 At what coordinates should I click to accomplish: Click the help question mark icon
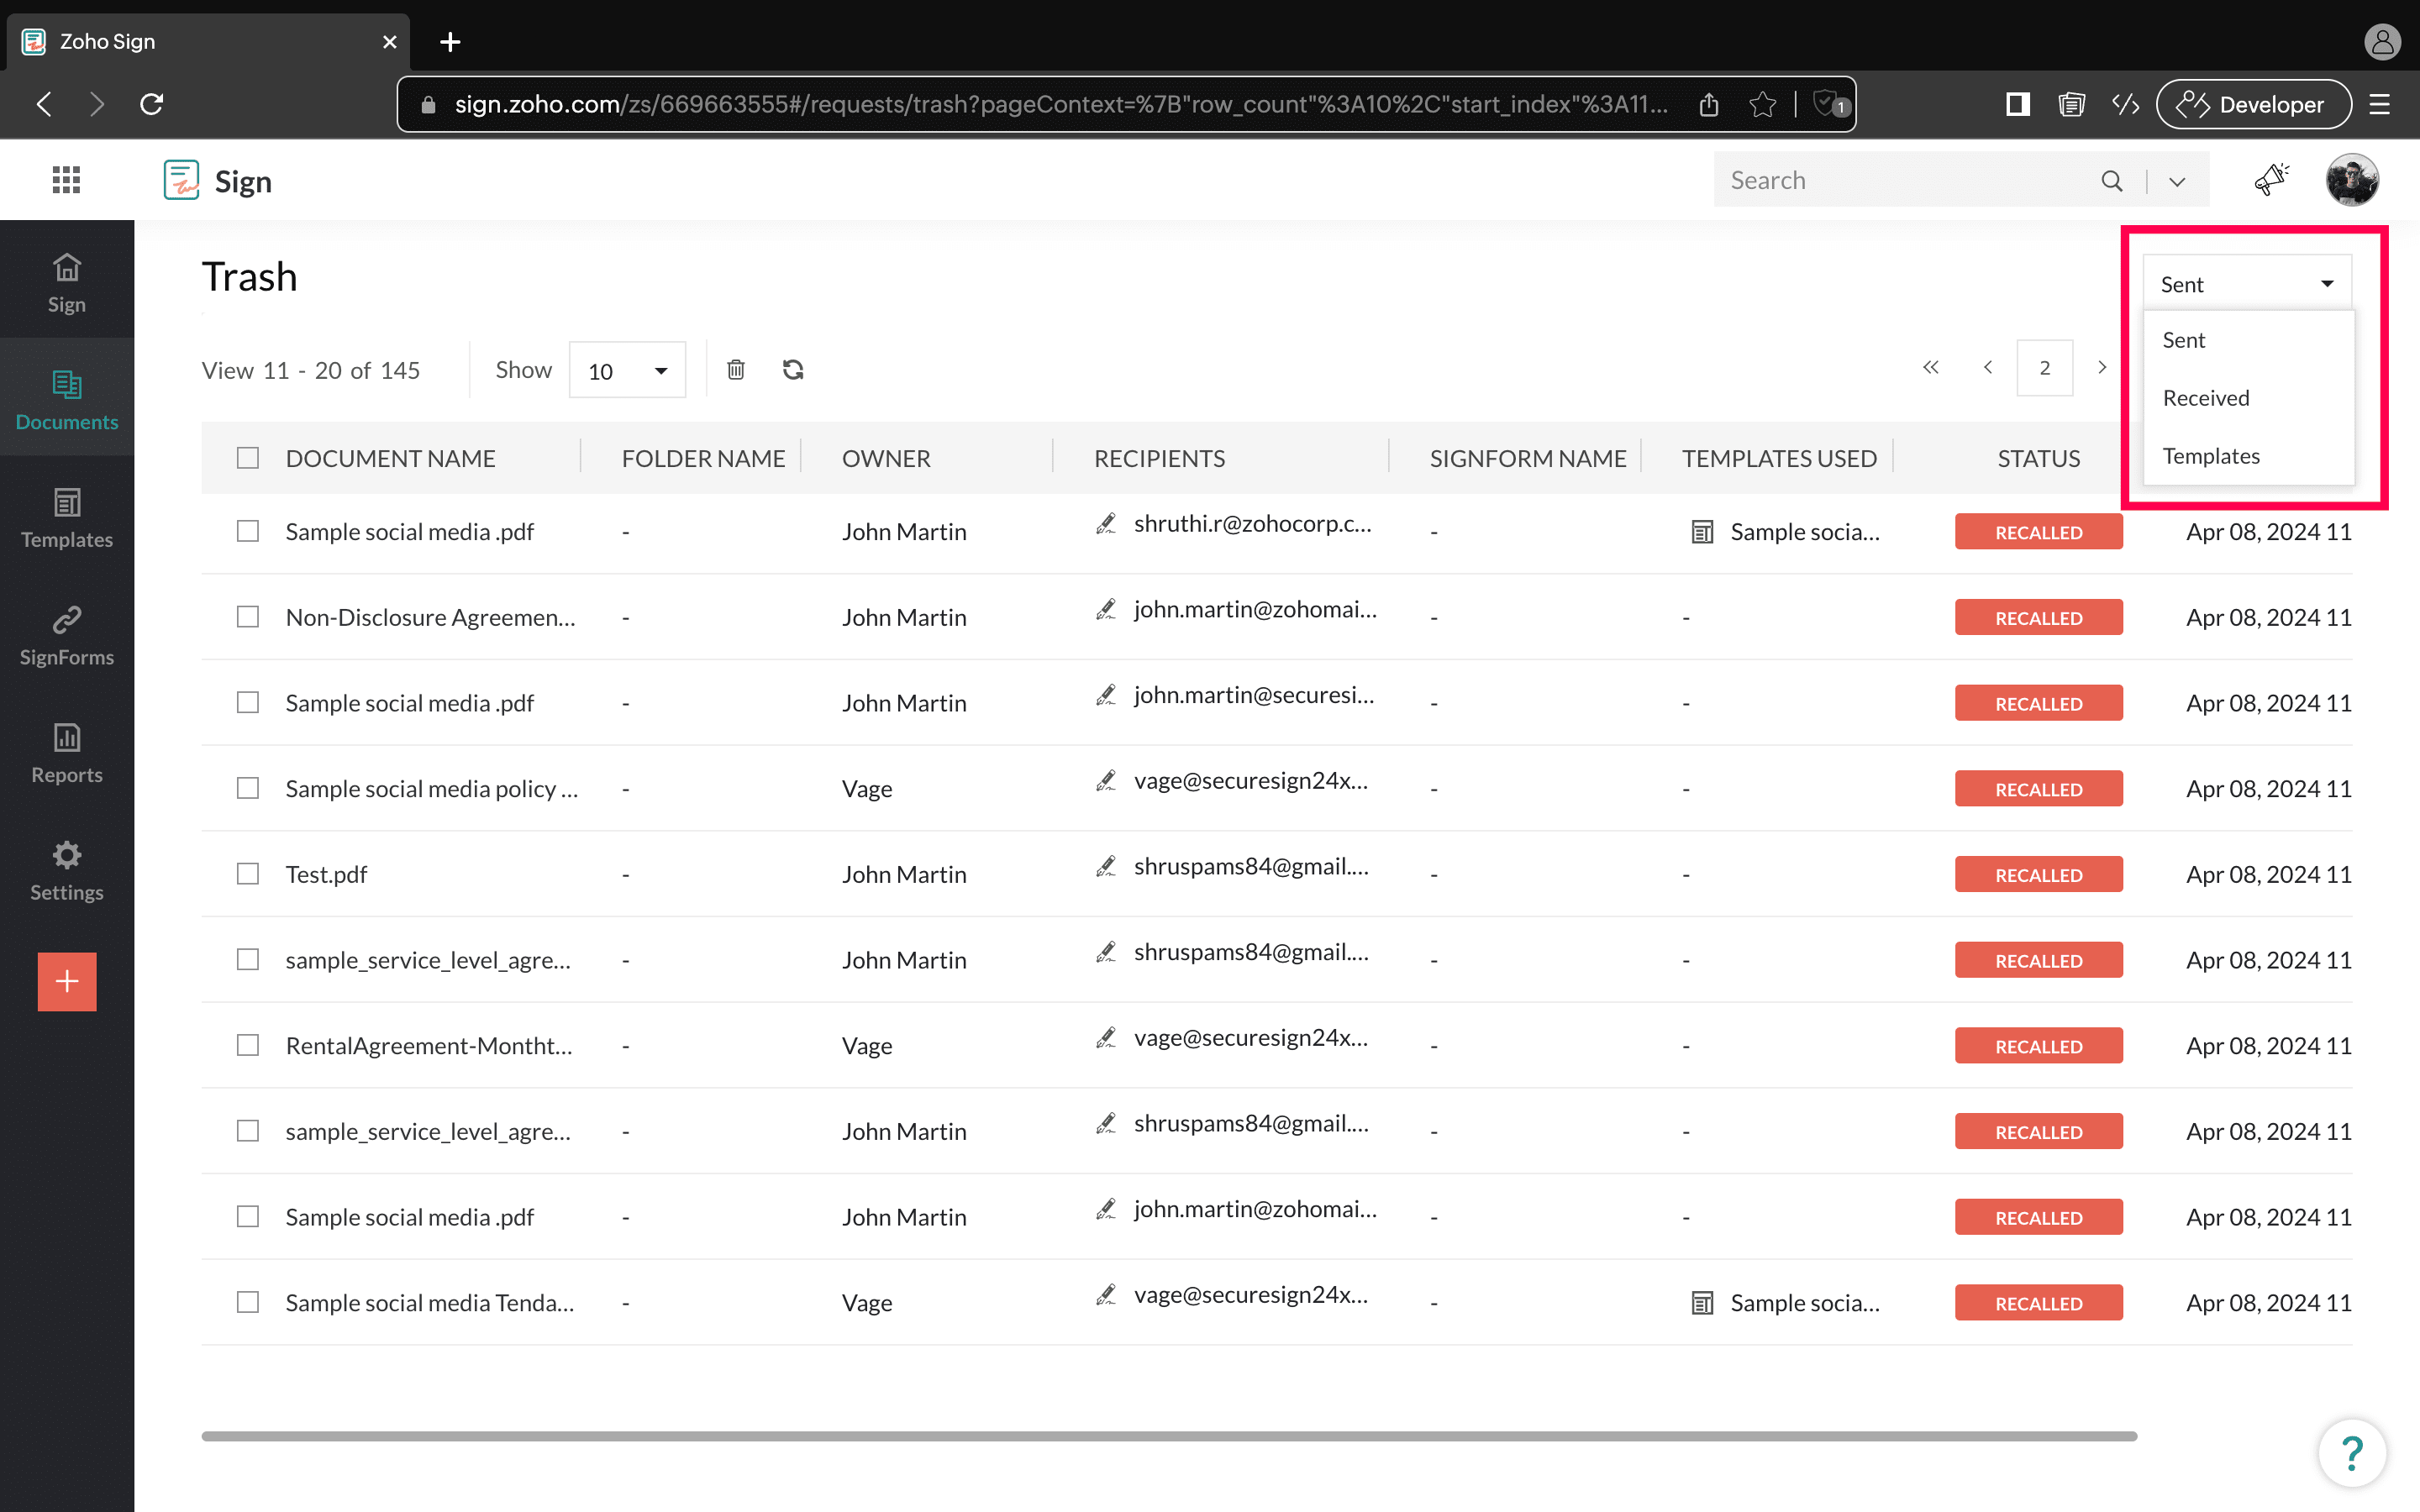pyautogui.click(x=2352, y=1452)
